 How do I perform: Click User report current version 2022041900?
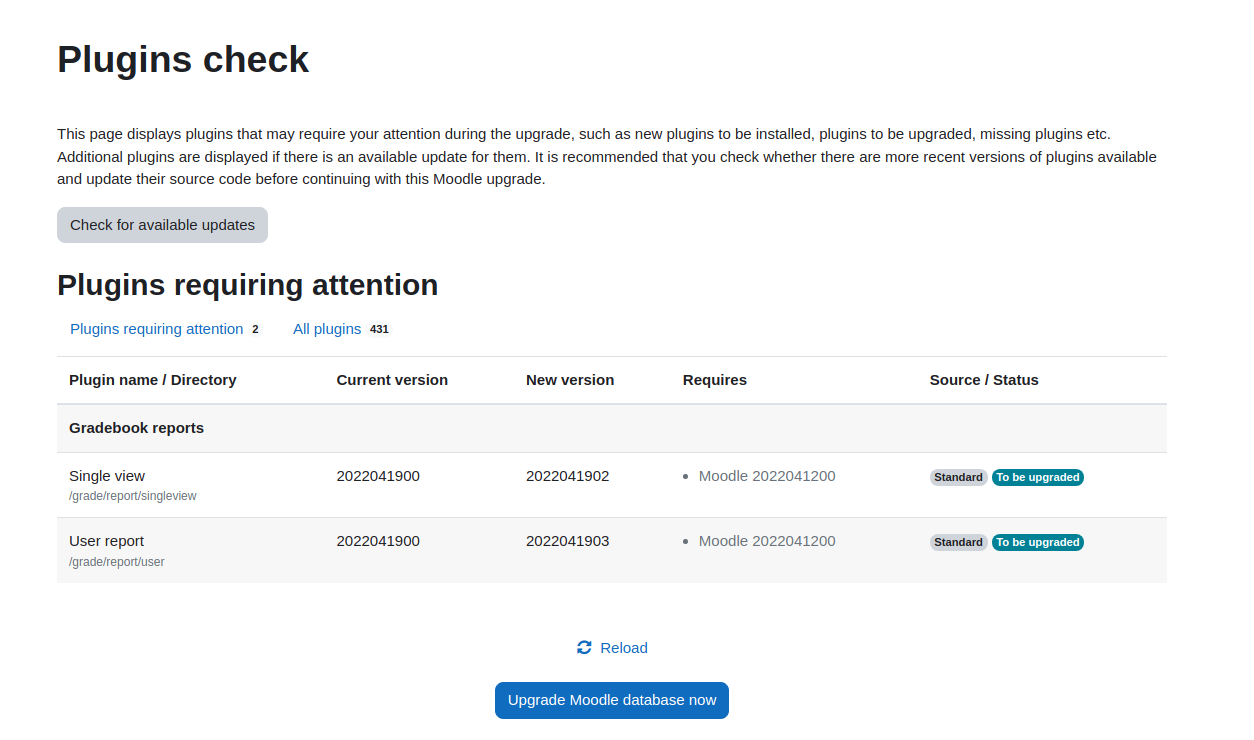(x=378, y=541)
